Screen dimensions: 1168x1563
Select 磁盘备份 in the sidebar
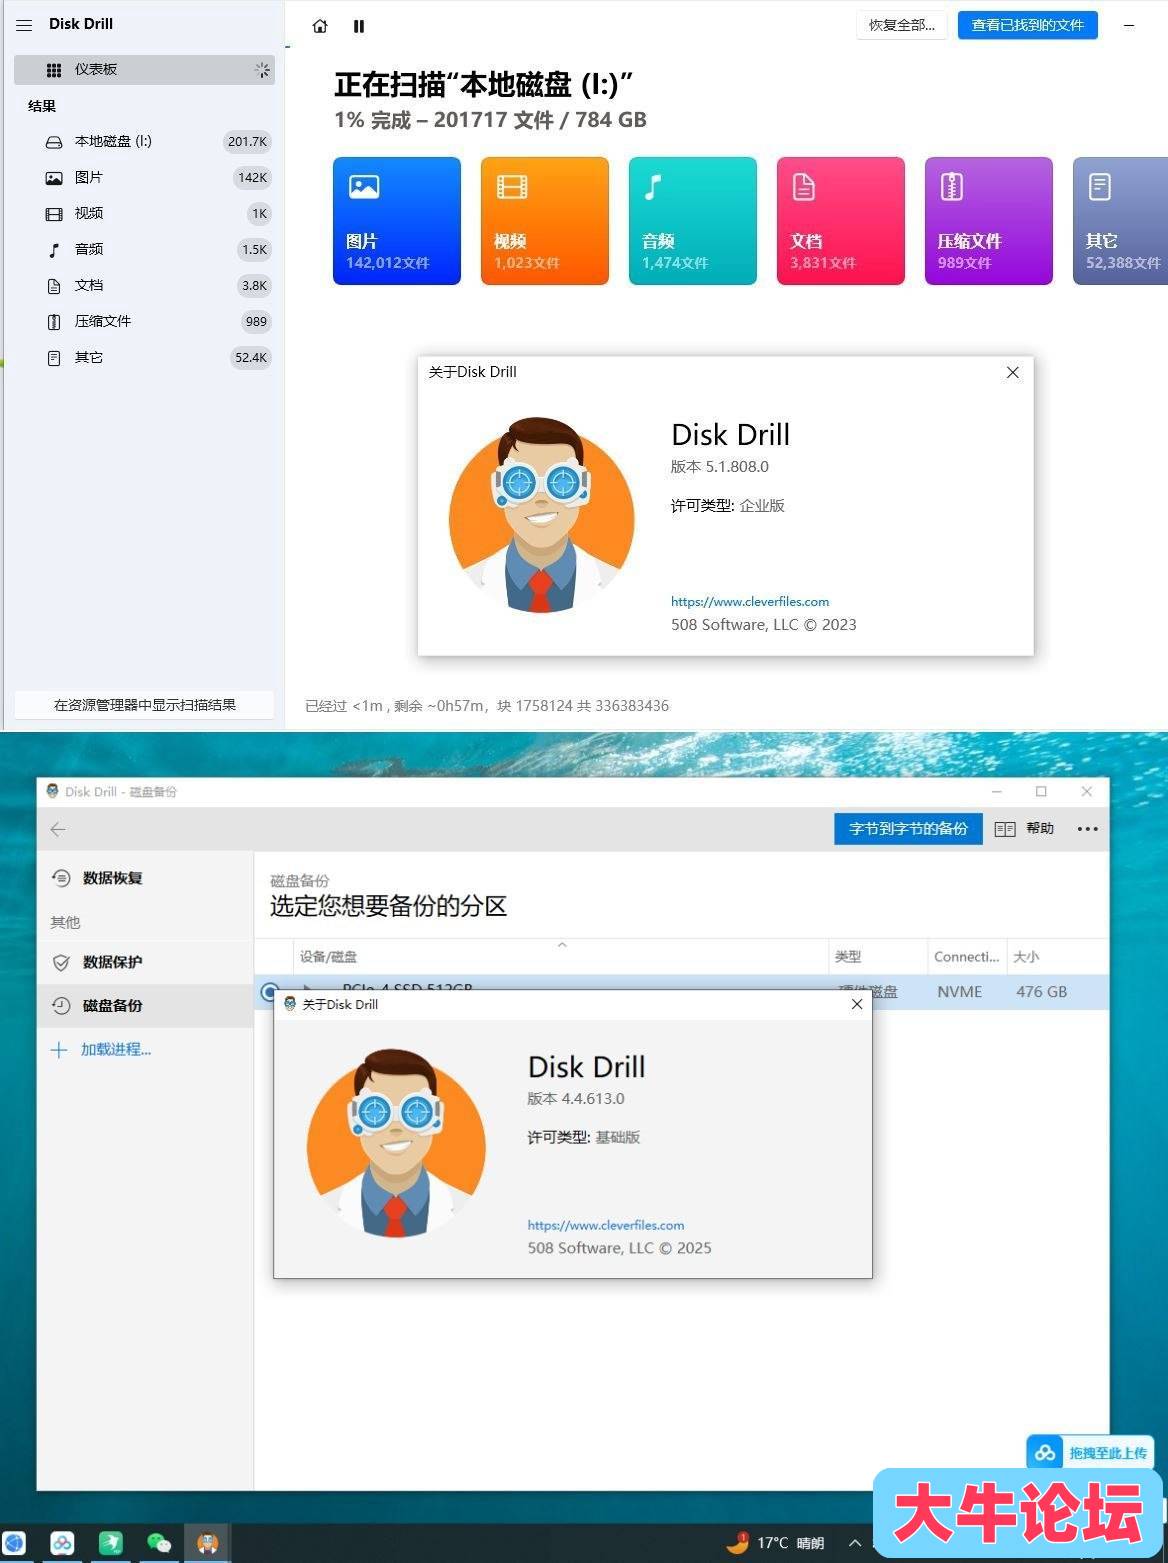(145, 1006)
